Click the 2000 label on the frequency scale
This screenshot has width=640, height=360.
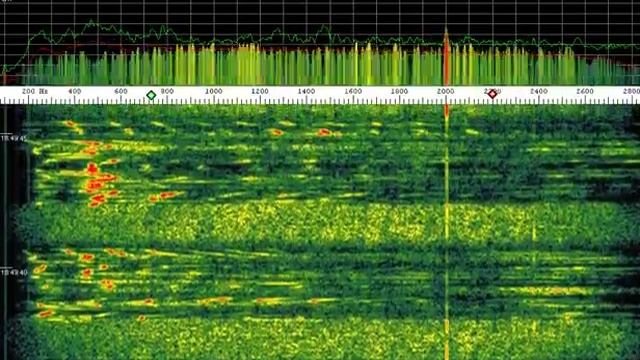click(x=446, y=91)
